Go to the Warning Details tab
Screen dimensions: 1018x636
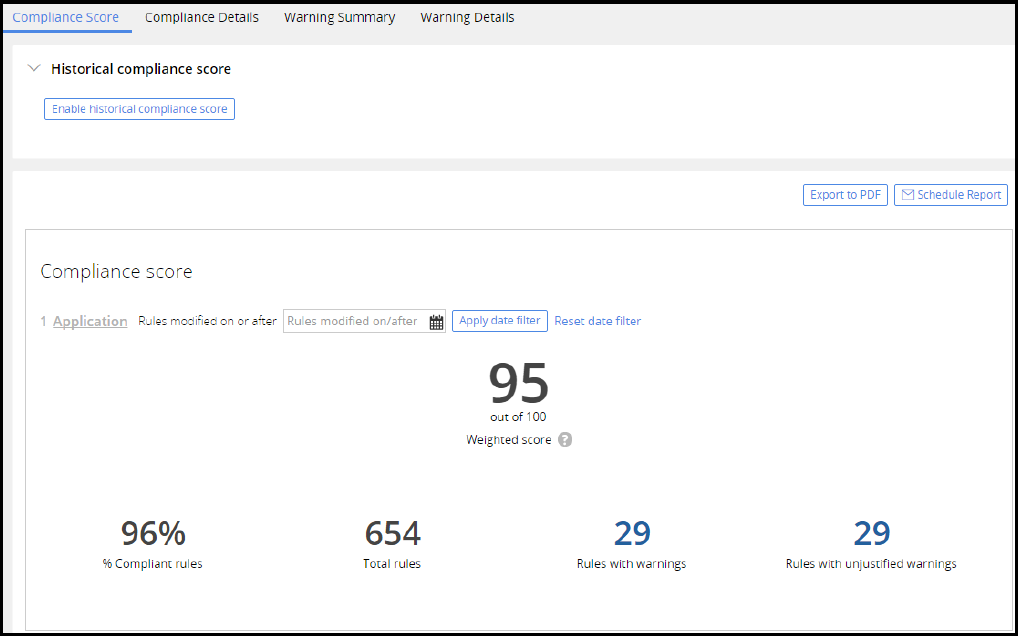tap(467, 17)
